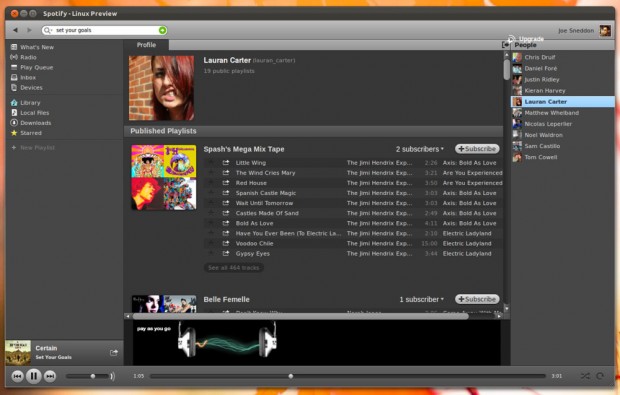The image size is (620, 395).
Task: Share the Red House track
Action: (226, 183)
